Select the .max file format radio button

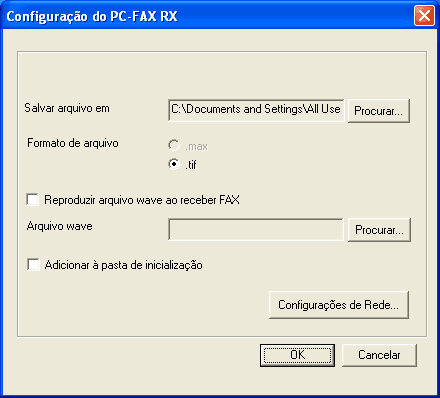coord(174,145)
